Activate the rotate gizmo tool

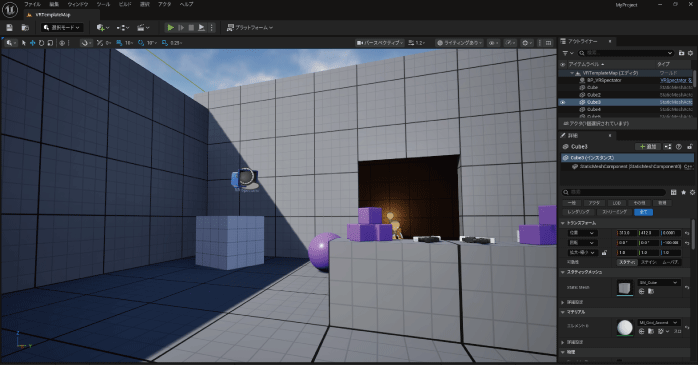pos(41,43)
